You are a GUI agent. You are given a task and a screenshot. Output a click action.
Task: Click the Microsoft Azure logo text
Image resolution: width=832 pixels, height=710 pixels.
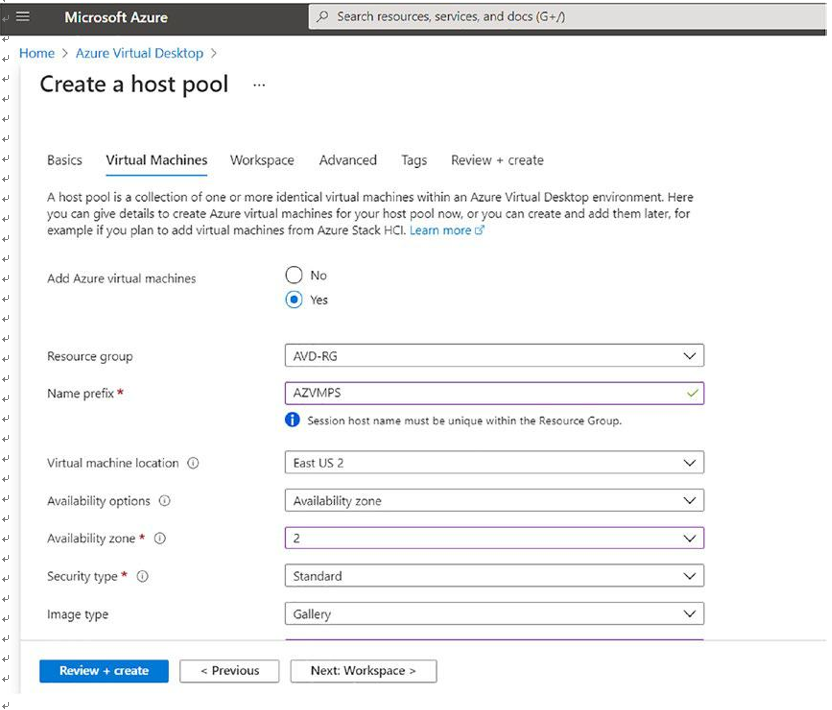click(116, 18)
